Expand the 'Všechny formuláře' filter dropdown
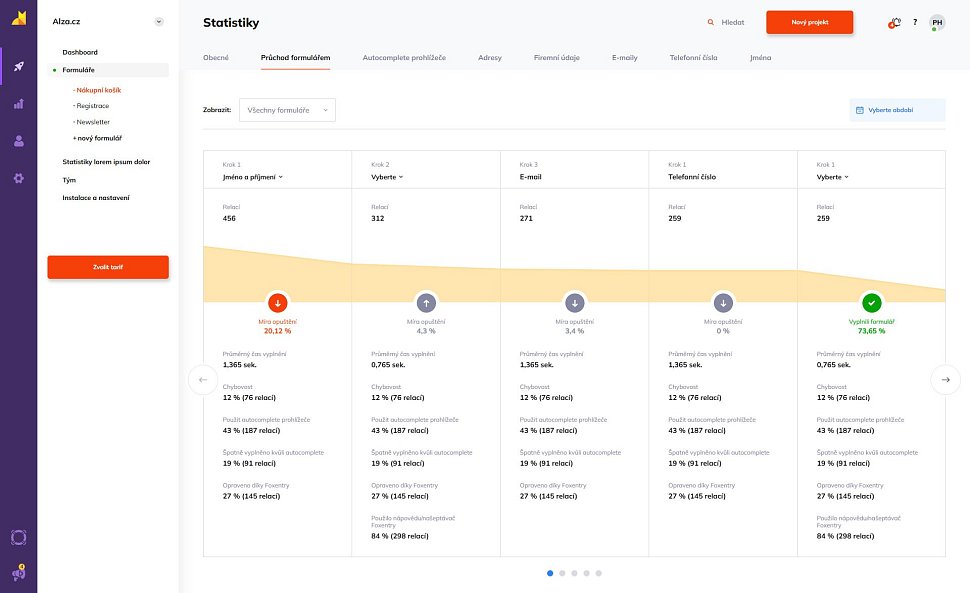The image size is (970, 593). coord(287,109)
